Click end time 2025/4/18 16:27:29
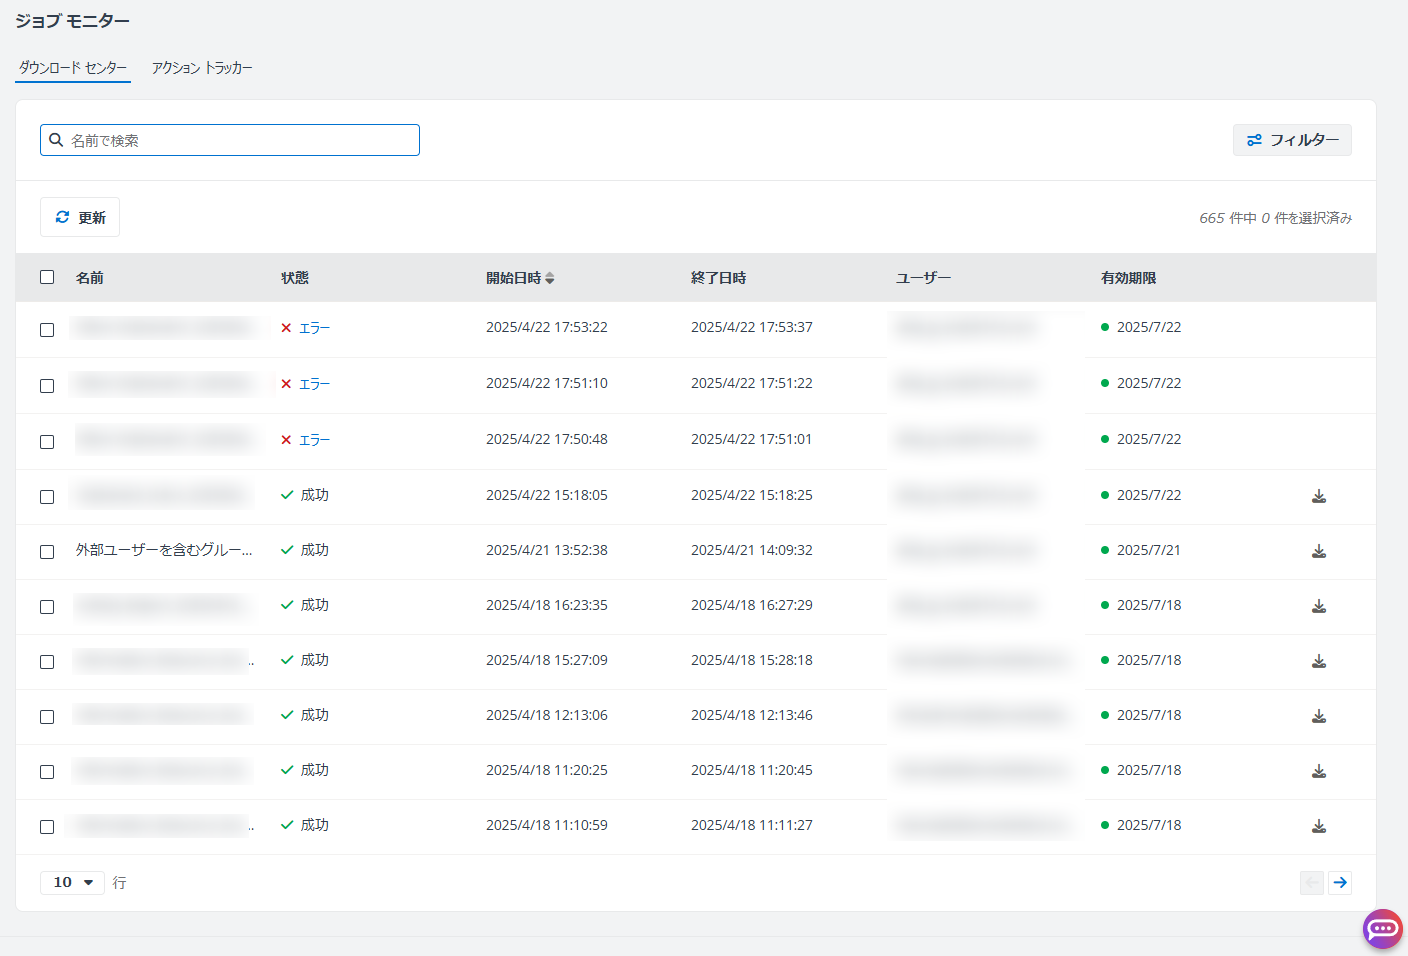 [752, 605]
